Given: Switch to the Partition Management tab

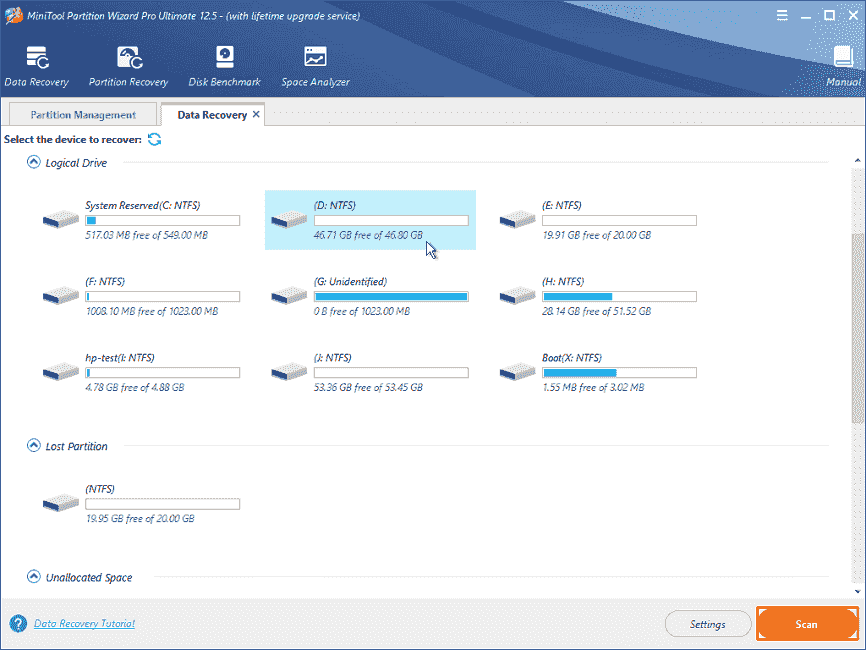Looking at the screenshot, I should (x=83, y=114).
